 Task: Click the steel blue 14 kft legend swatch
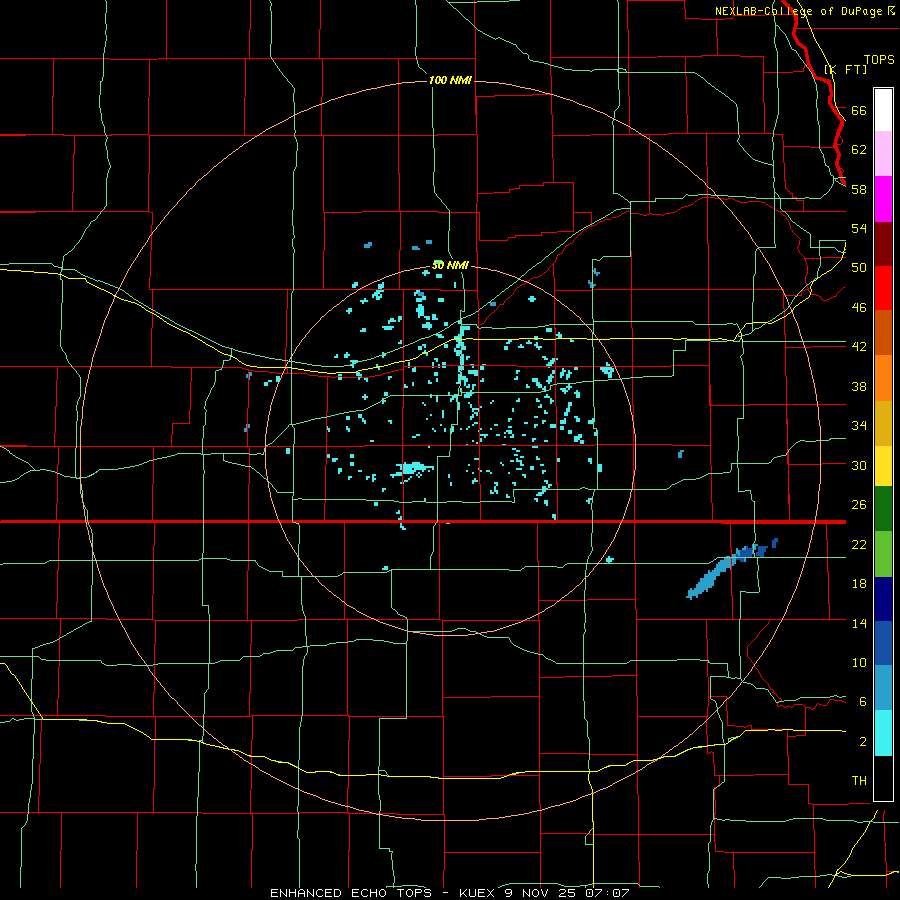pyautogui.click(x=883, y=688)
